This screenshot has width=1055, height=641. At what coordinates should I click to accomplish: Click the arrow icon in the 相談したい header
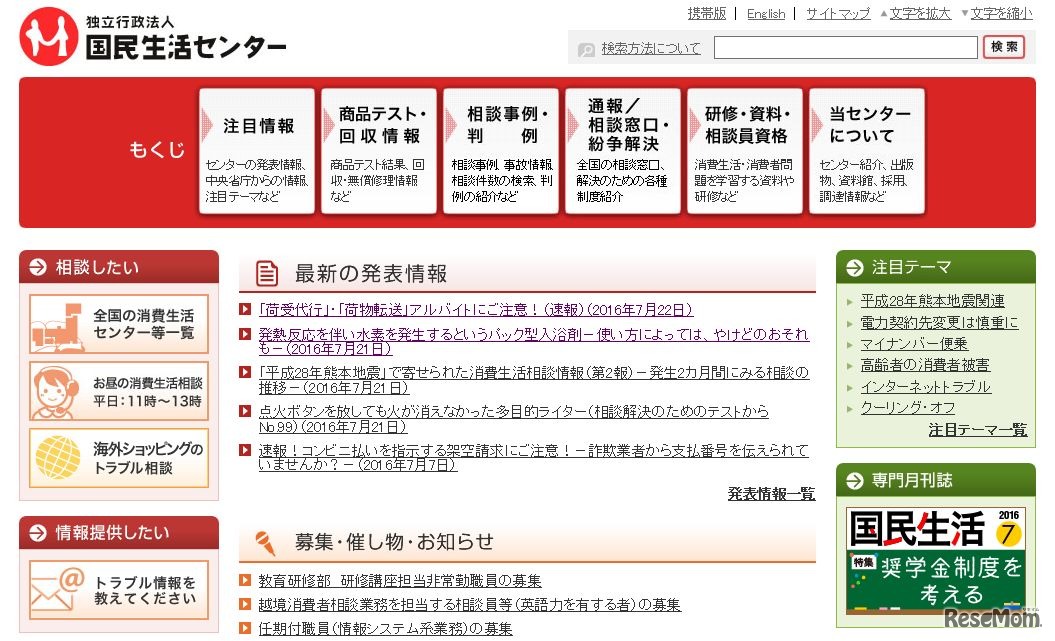(x=35, y=267)
